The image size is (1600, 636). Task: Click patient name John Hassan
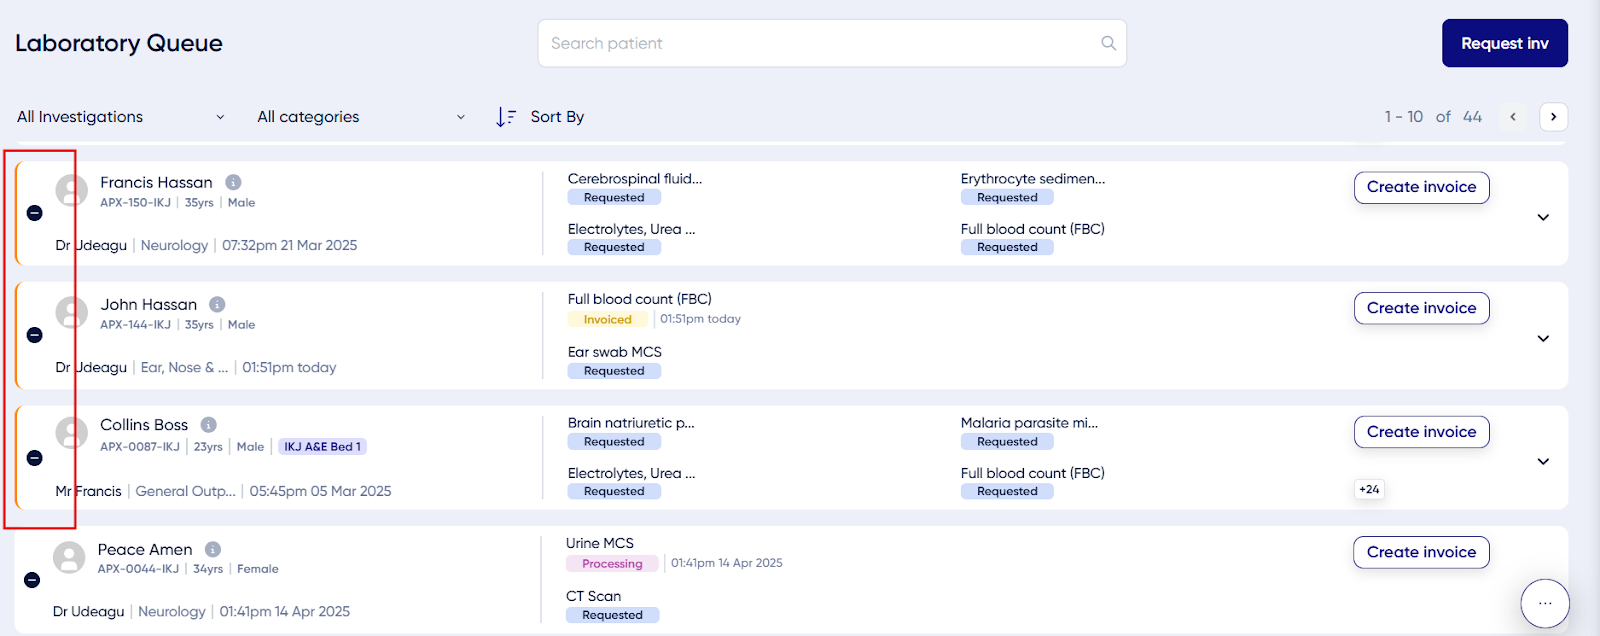pos(149,304)
